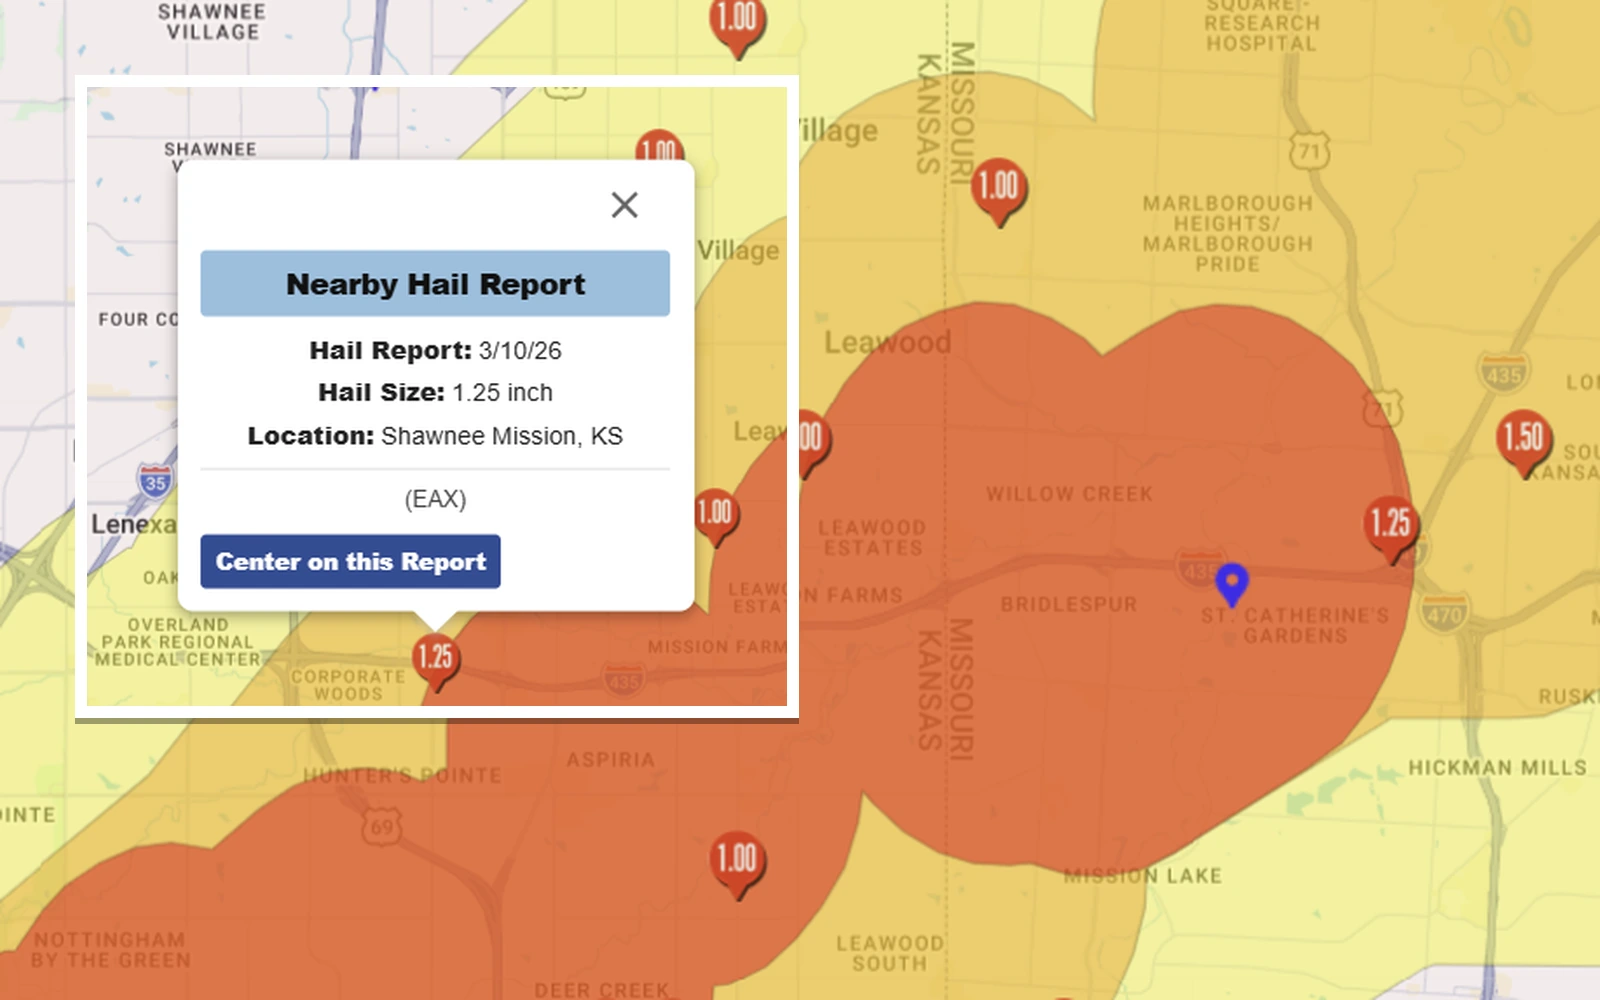Select the 1.25 marker east of Willow Creek
The width and height of the screenshot is (1600, 1000).
point(1391,528)
